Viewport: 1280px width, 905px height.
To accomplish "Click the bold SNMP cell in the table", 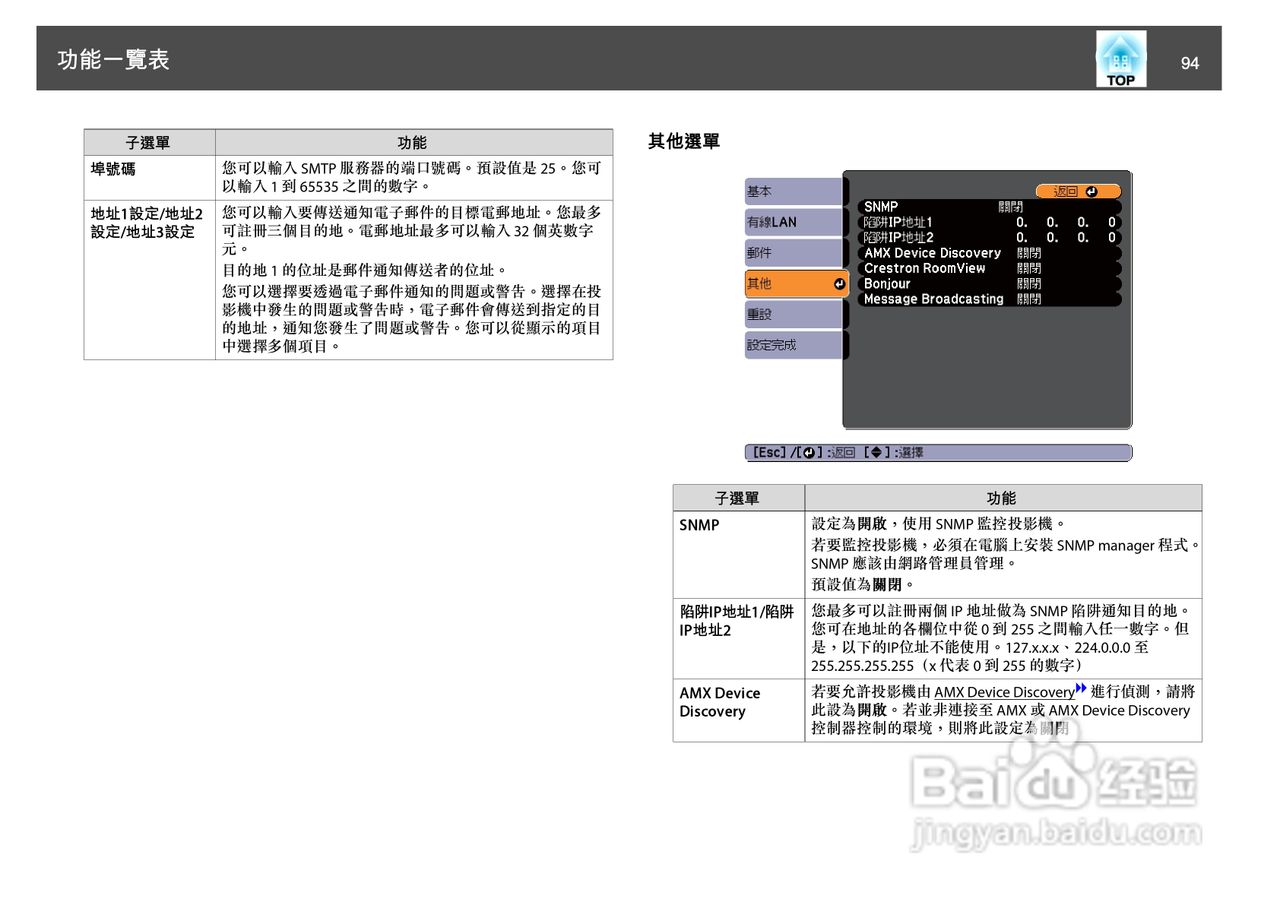I will pyautogui.click(x=739, y=554).
